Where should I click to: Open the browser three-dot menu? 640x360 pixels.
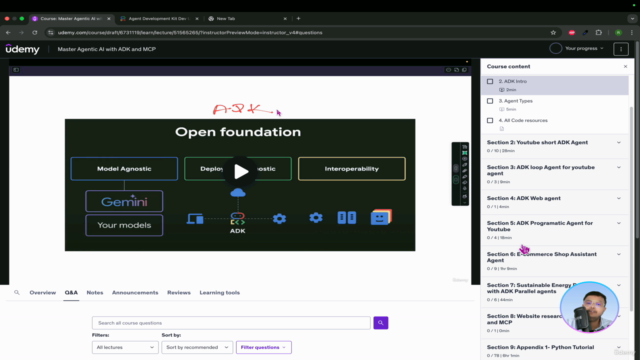tap(631, 33)
